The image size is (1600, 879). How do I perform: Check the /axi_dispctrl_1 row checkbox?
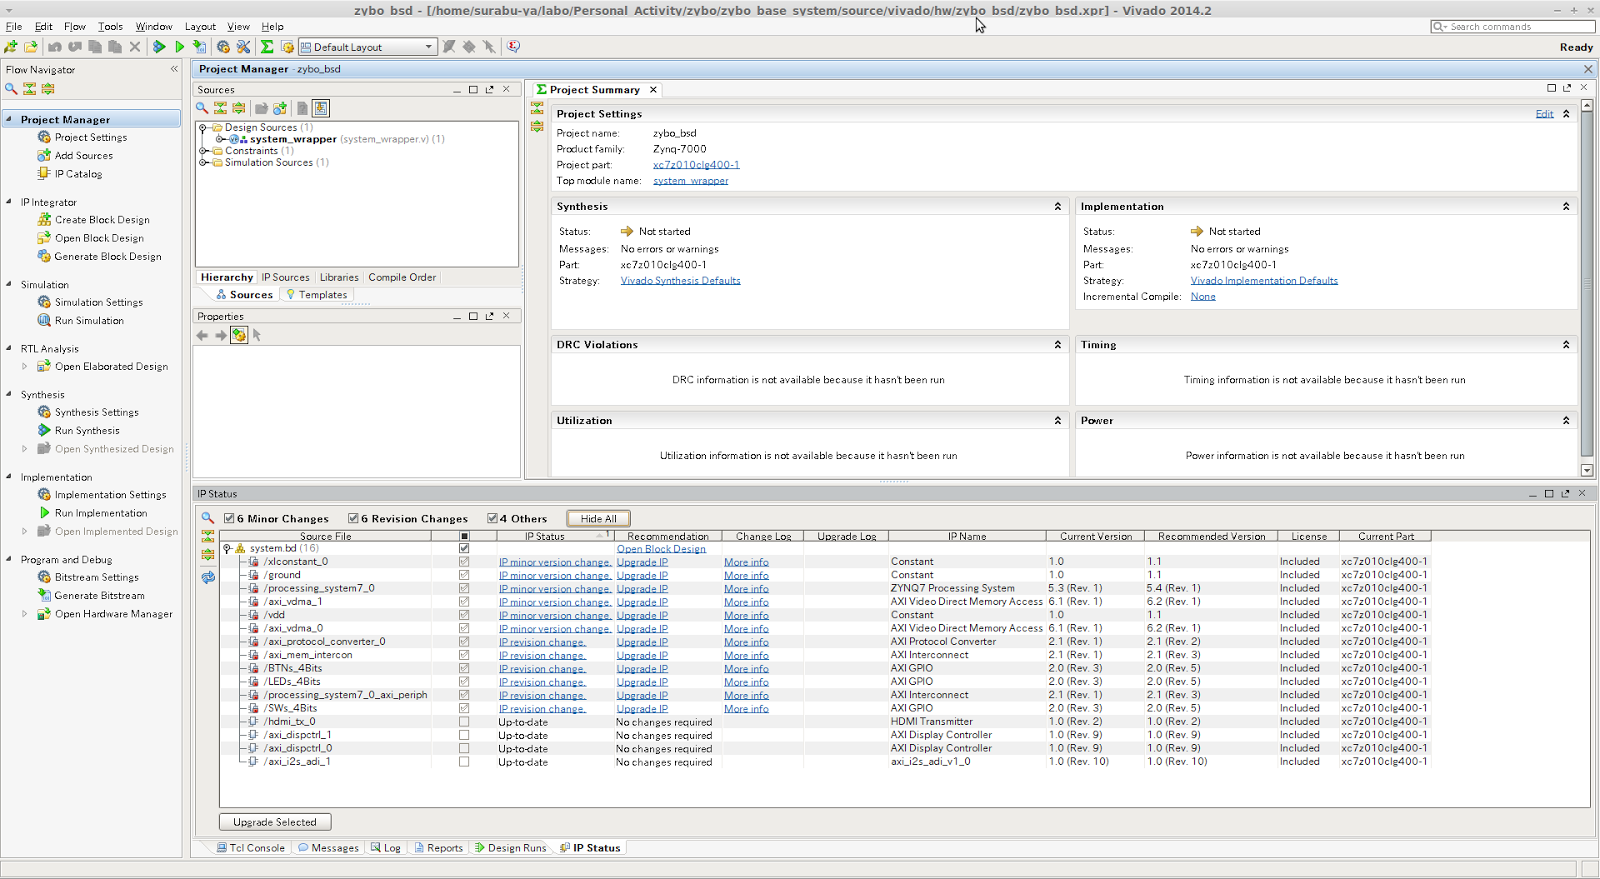(464, 735)
